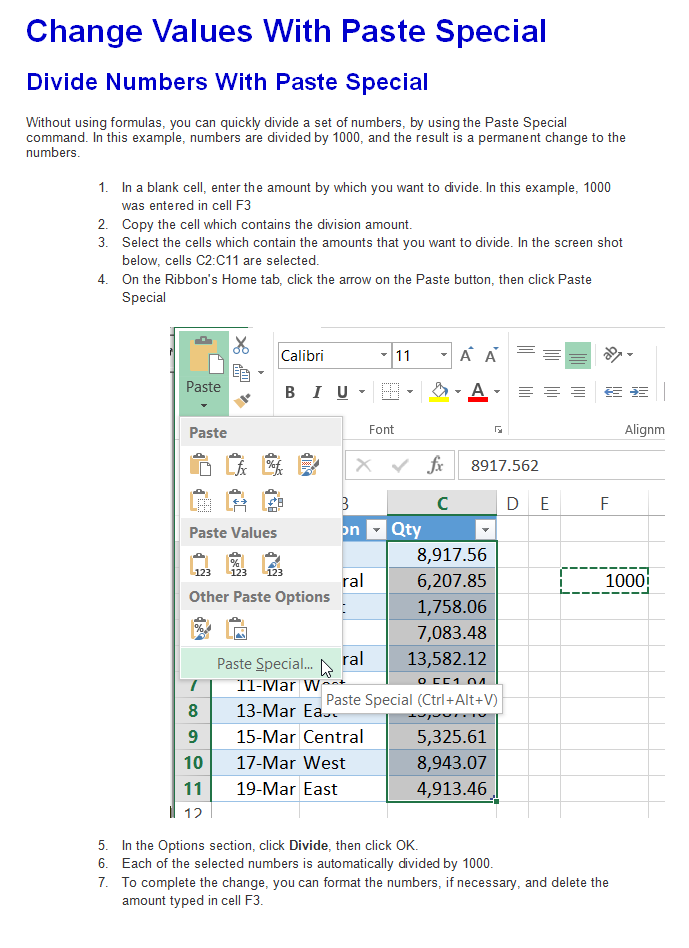
Task: Choose the Paste Formulas (fx) icon
Action: click(x=236, y=466)
